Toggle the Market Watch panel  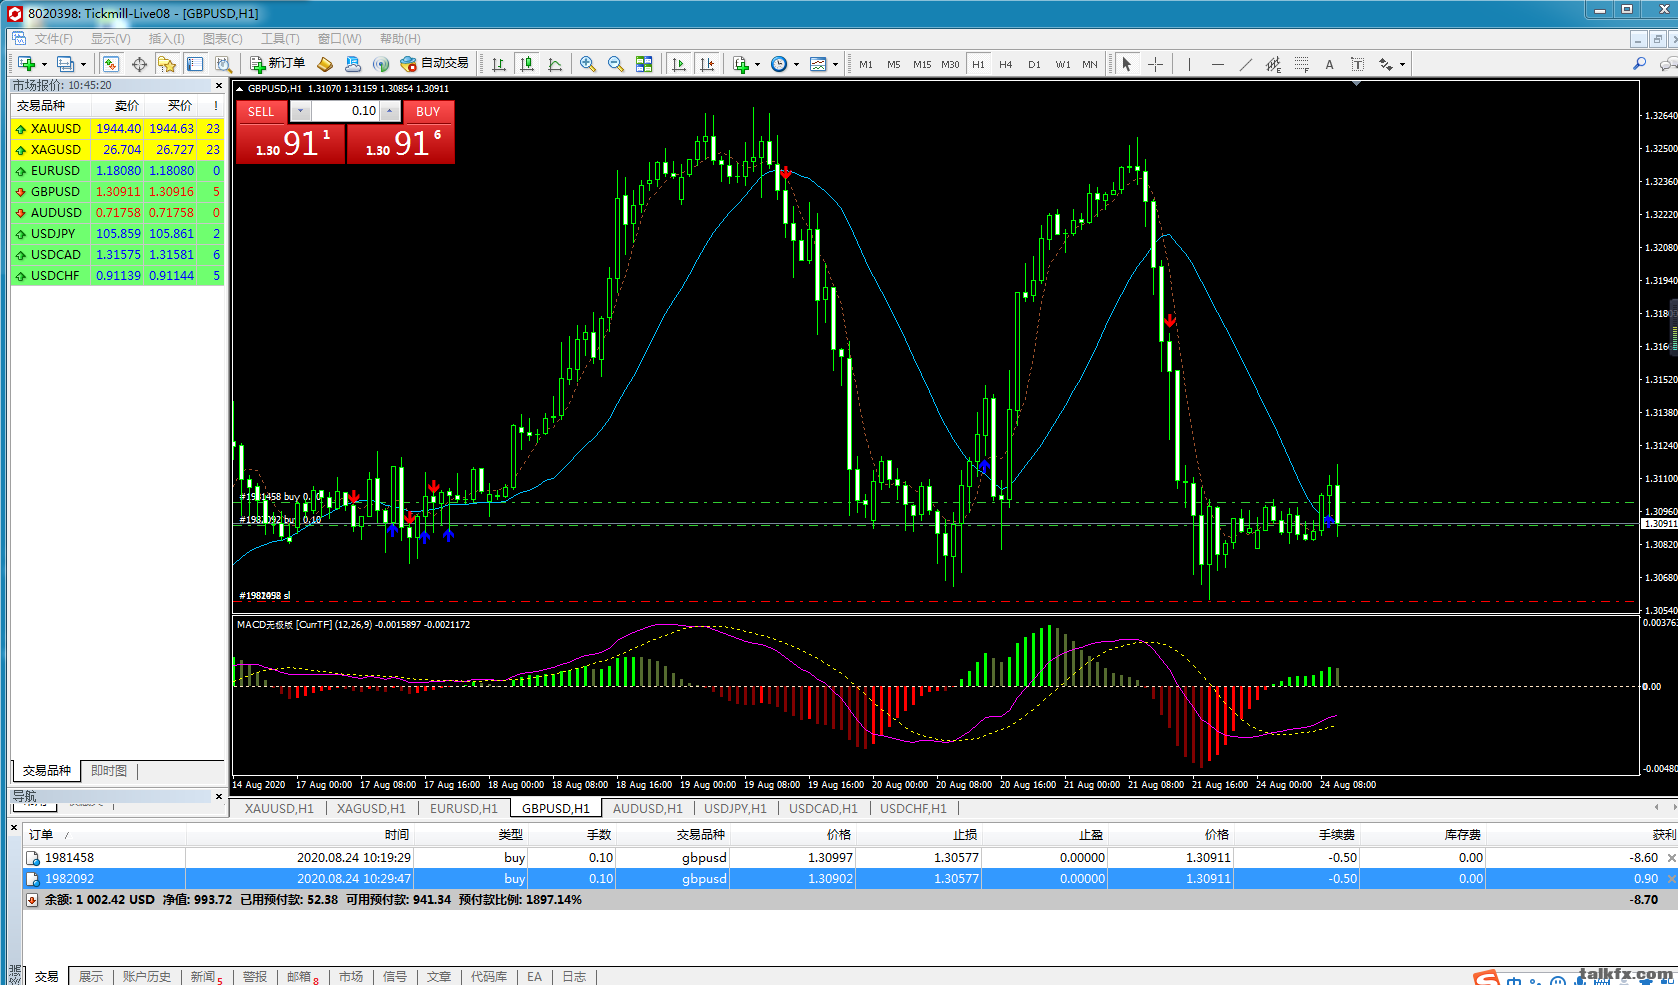tap(111, 64)
